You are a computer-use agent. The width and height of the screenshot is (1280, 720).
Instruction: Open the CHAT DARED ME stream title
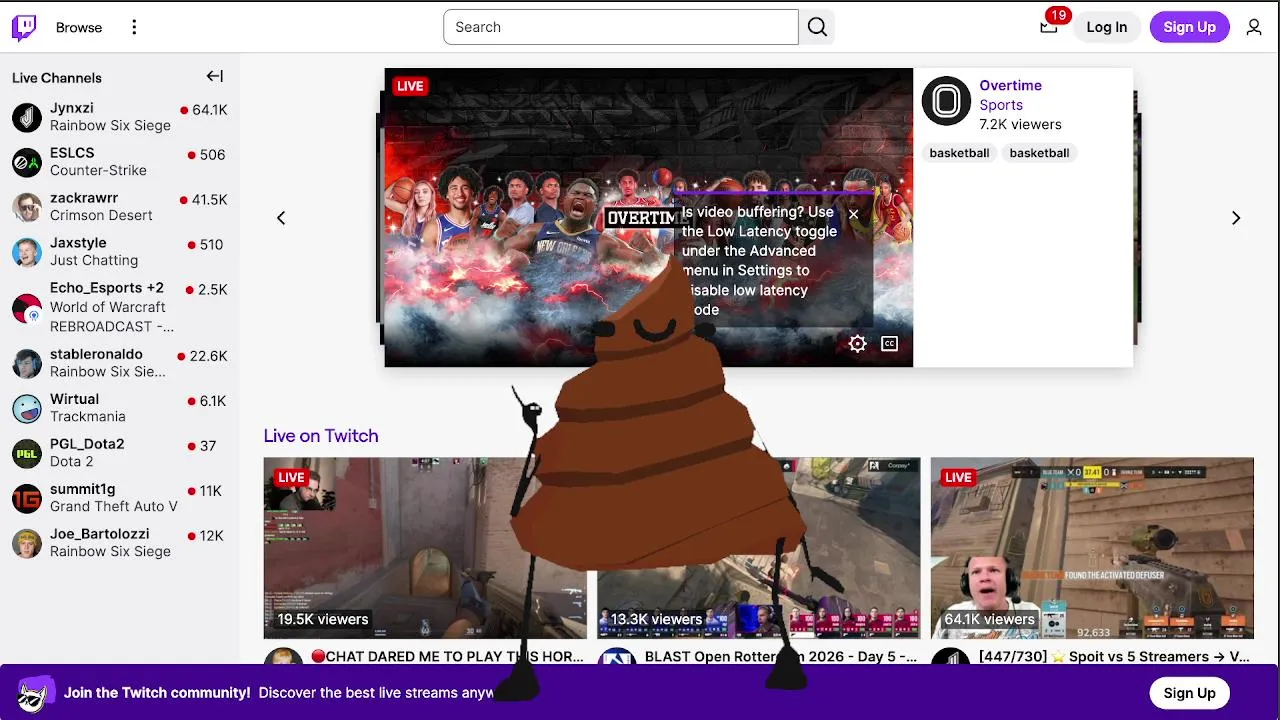click(447, 657)
